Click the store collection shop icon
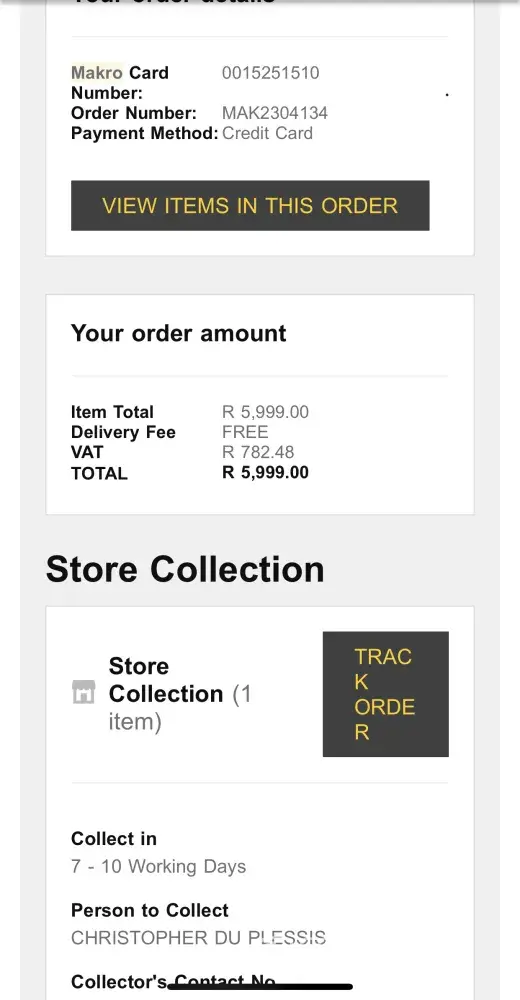520x1000 pixels. coord(84,693)
